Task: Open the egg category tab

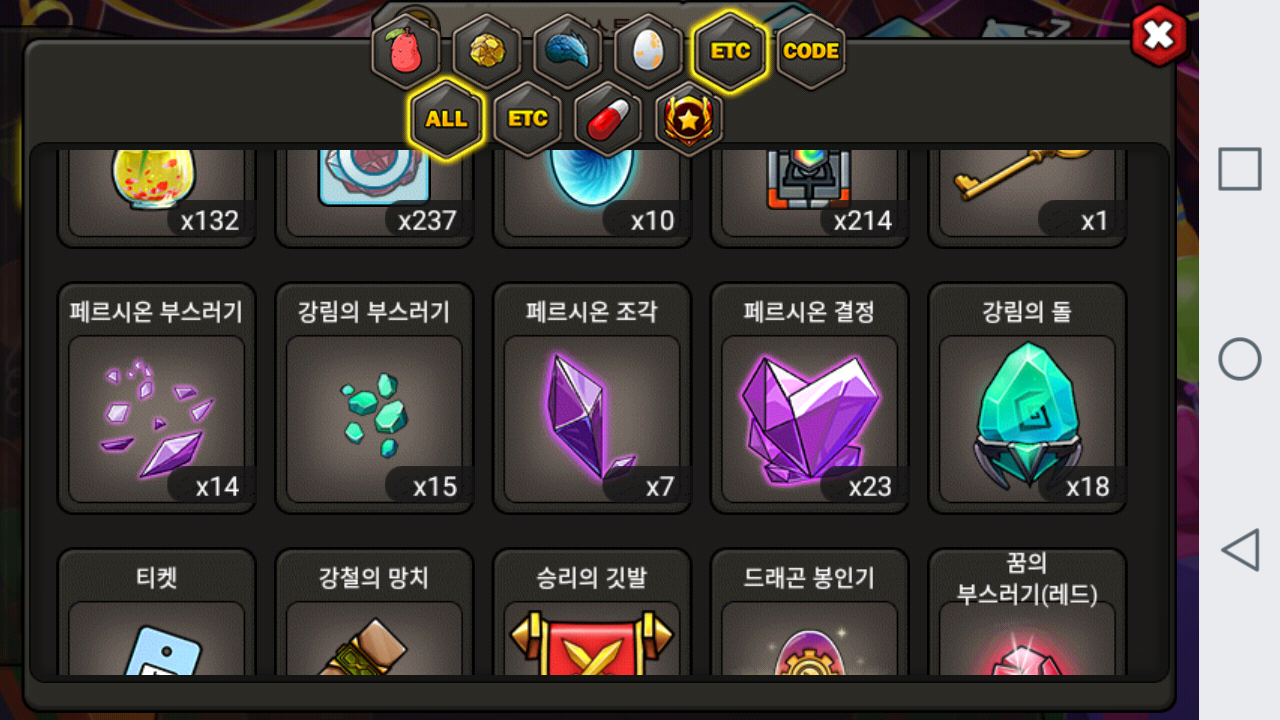Action: (x=648, y=52)
